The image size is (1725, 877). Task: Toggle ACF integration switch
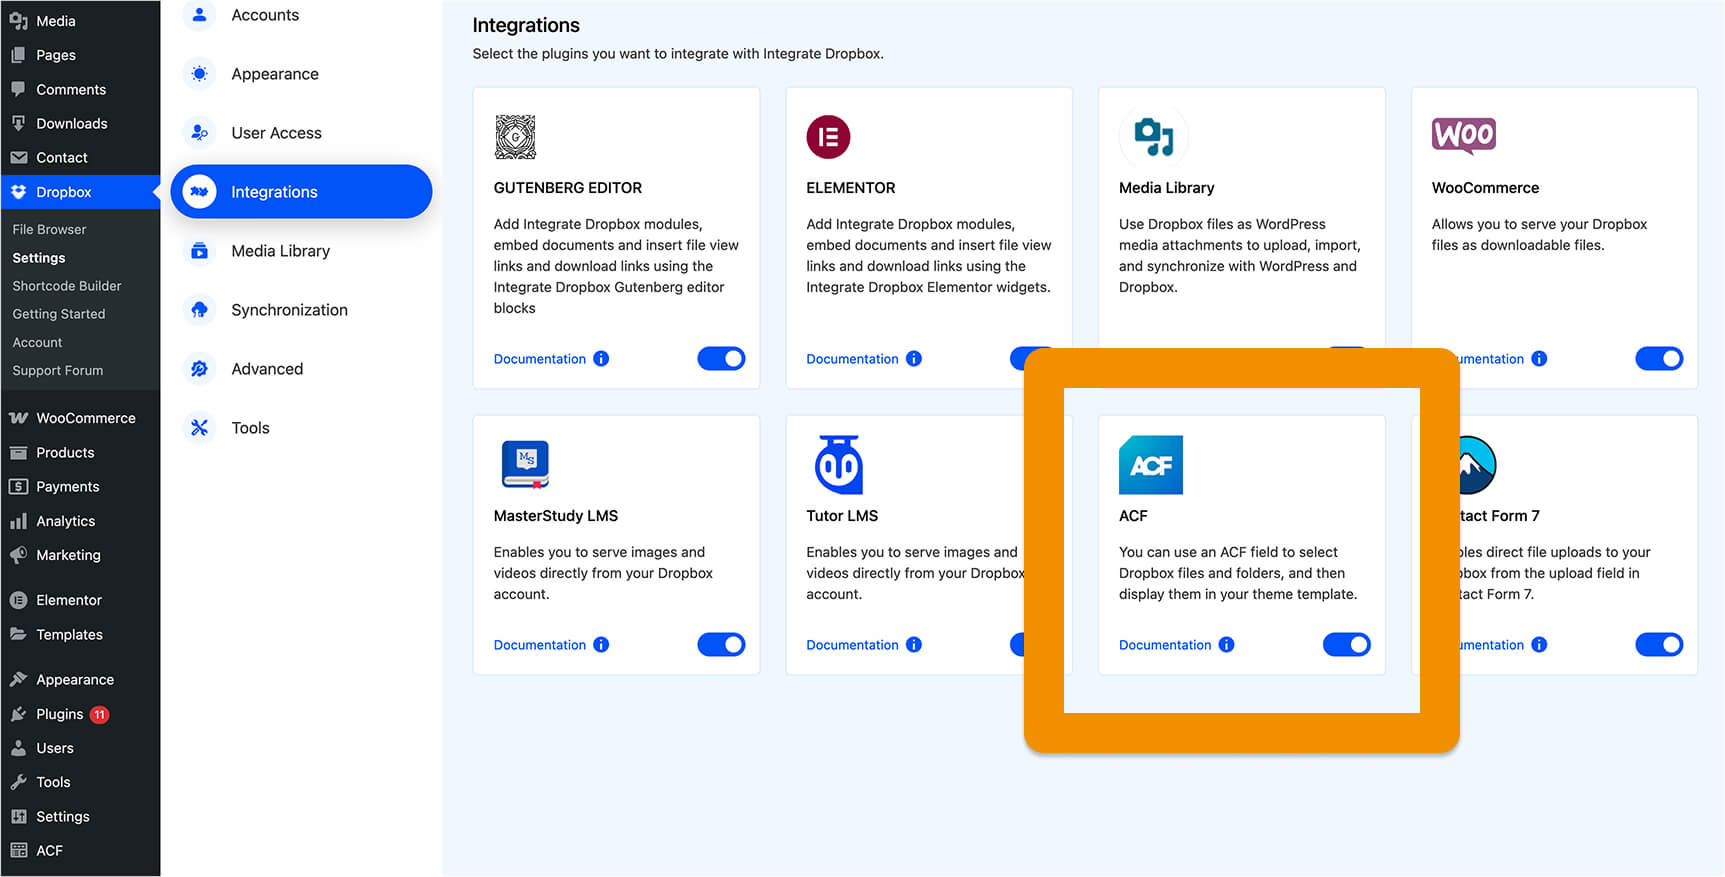1346,644
